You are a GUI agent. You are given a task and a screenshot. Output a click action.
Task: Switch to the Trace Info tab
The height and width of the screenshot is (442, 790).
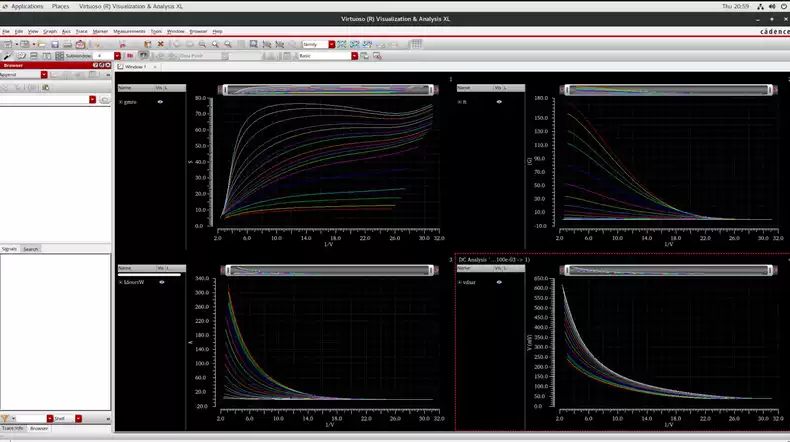tap(13, 428)
